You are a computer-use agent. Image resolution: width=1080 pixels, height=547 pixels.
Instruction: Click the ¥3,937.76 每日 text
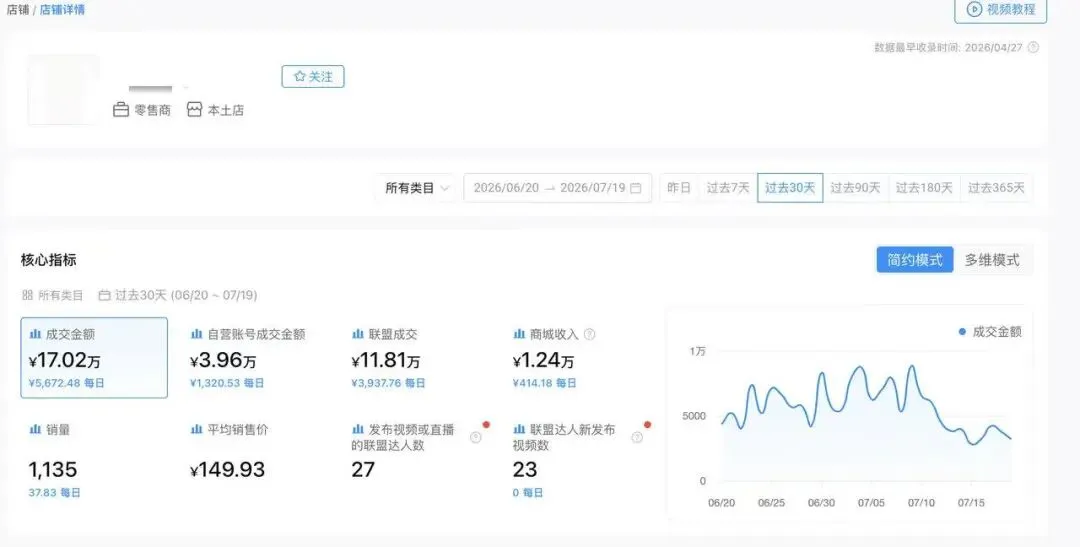pyautogui.click(x=388, y=383)
